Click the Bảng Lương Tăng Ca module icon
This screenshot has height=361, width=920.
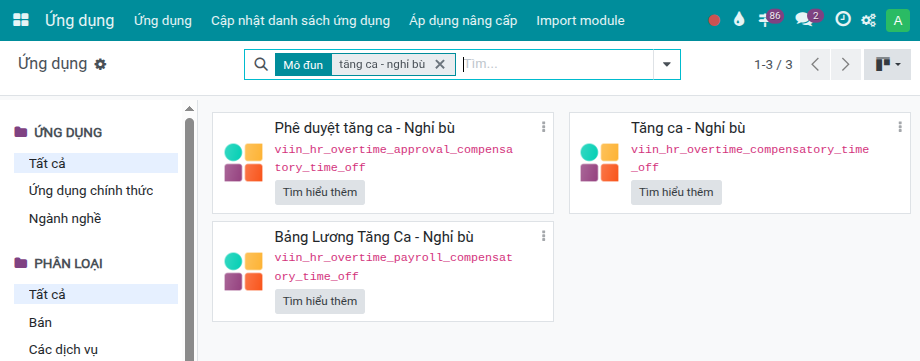[243, 271]
